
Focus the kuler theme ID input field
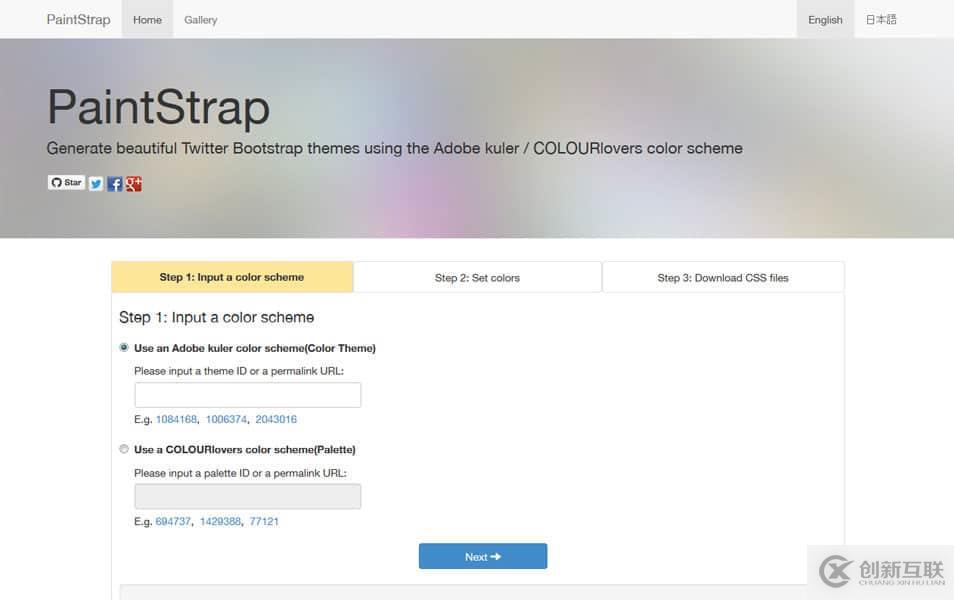click(247, 395)
